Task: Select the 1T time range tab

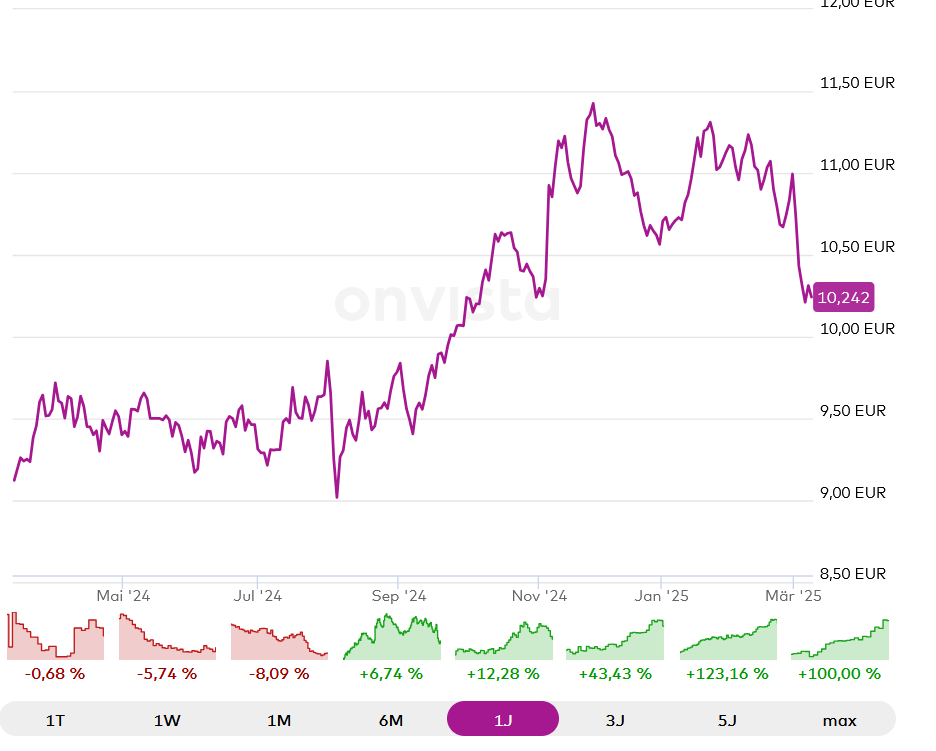Action: tap(56, 720)
